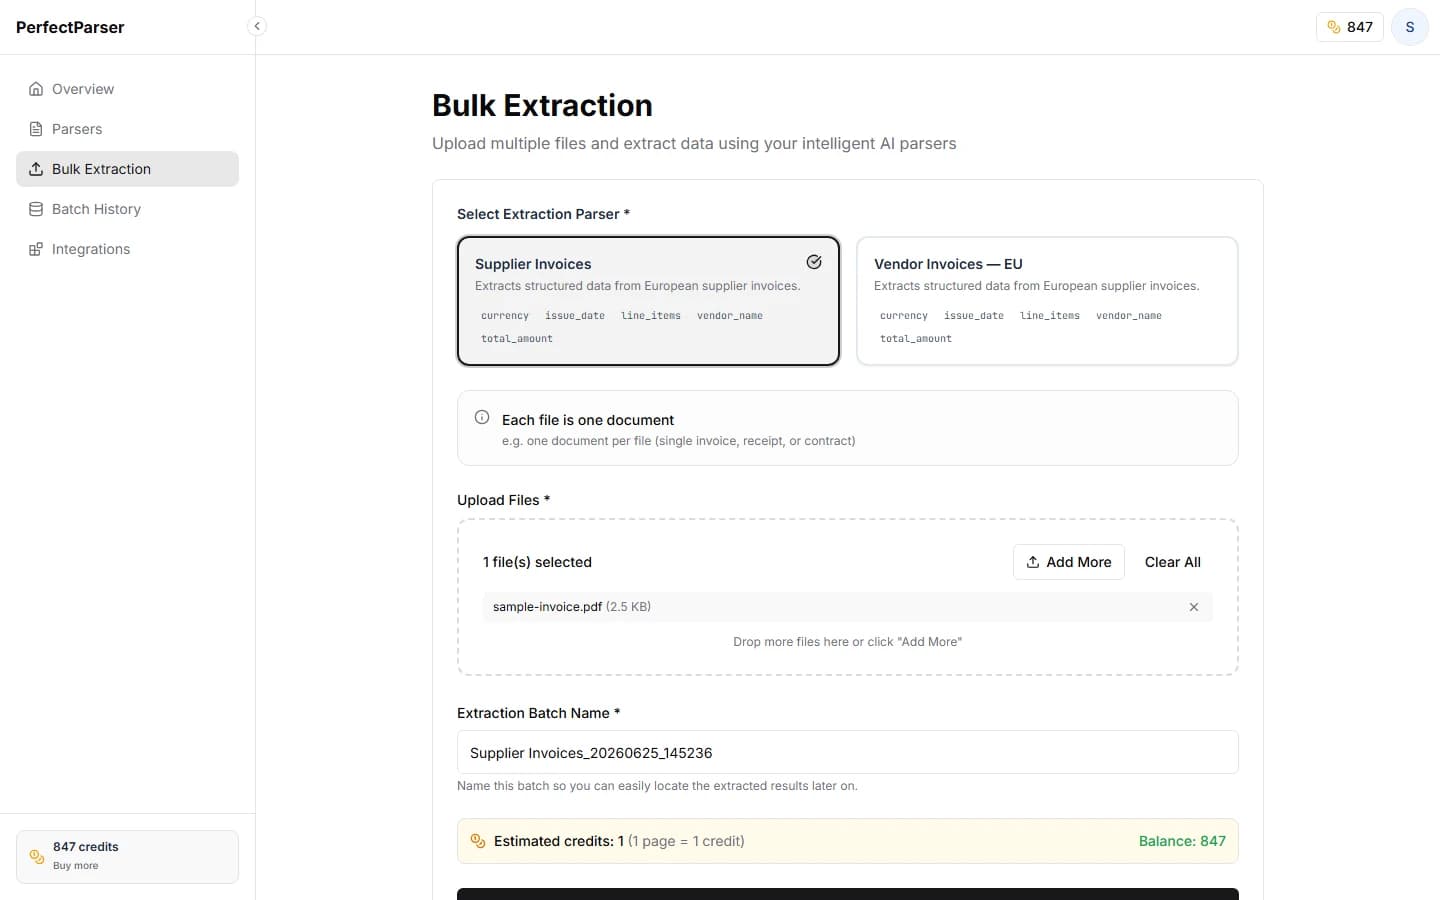Click the info icon beside Each file note

(x=482, y=417)
